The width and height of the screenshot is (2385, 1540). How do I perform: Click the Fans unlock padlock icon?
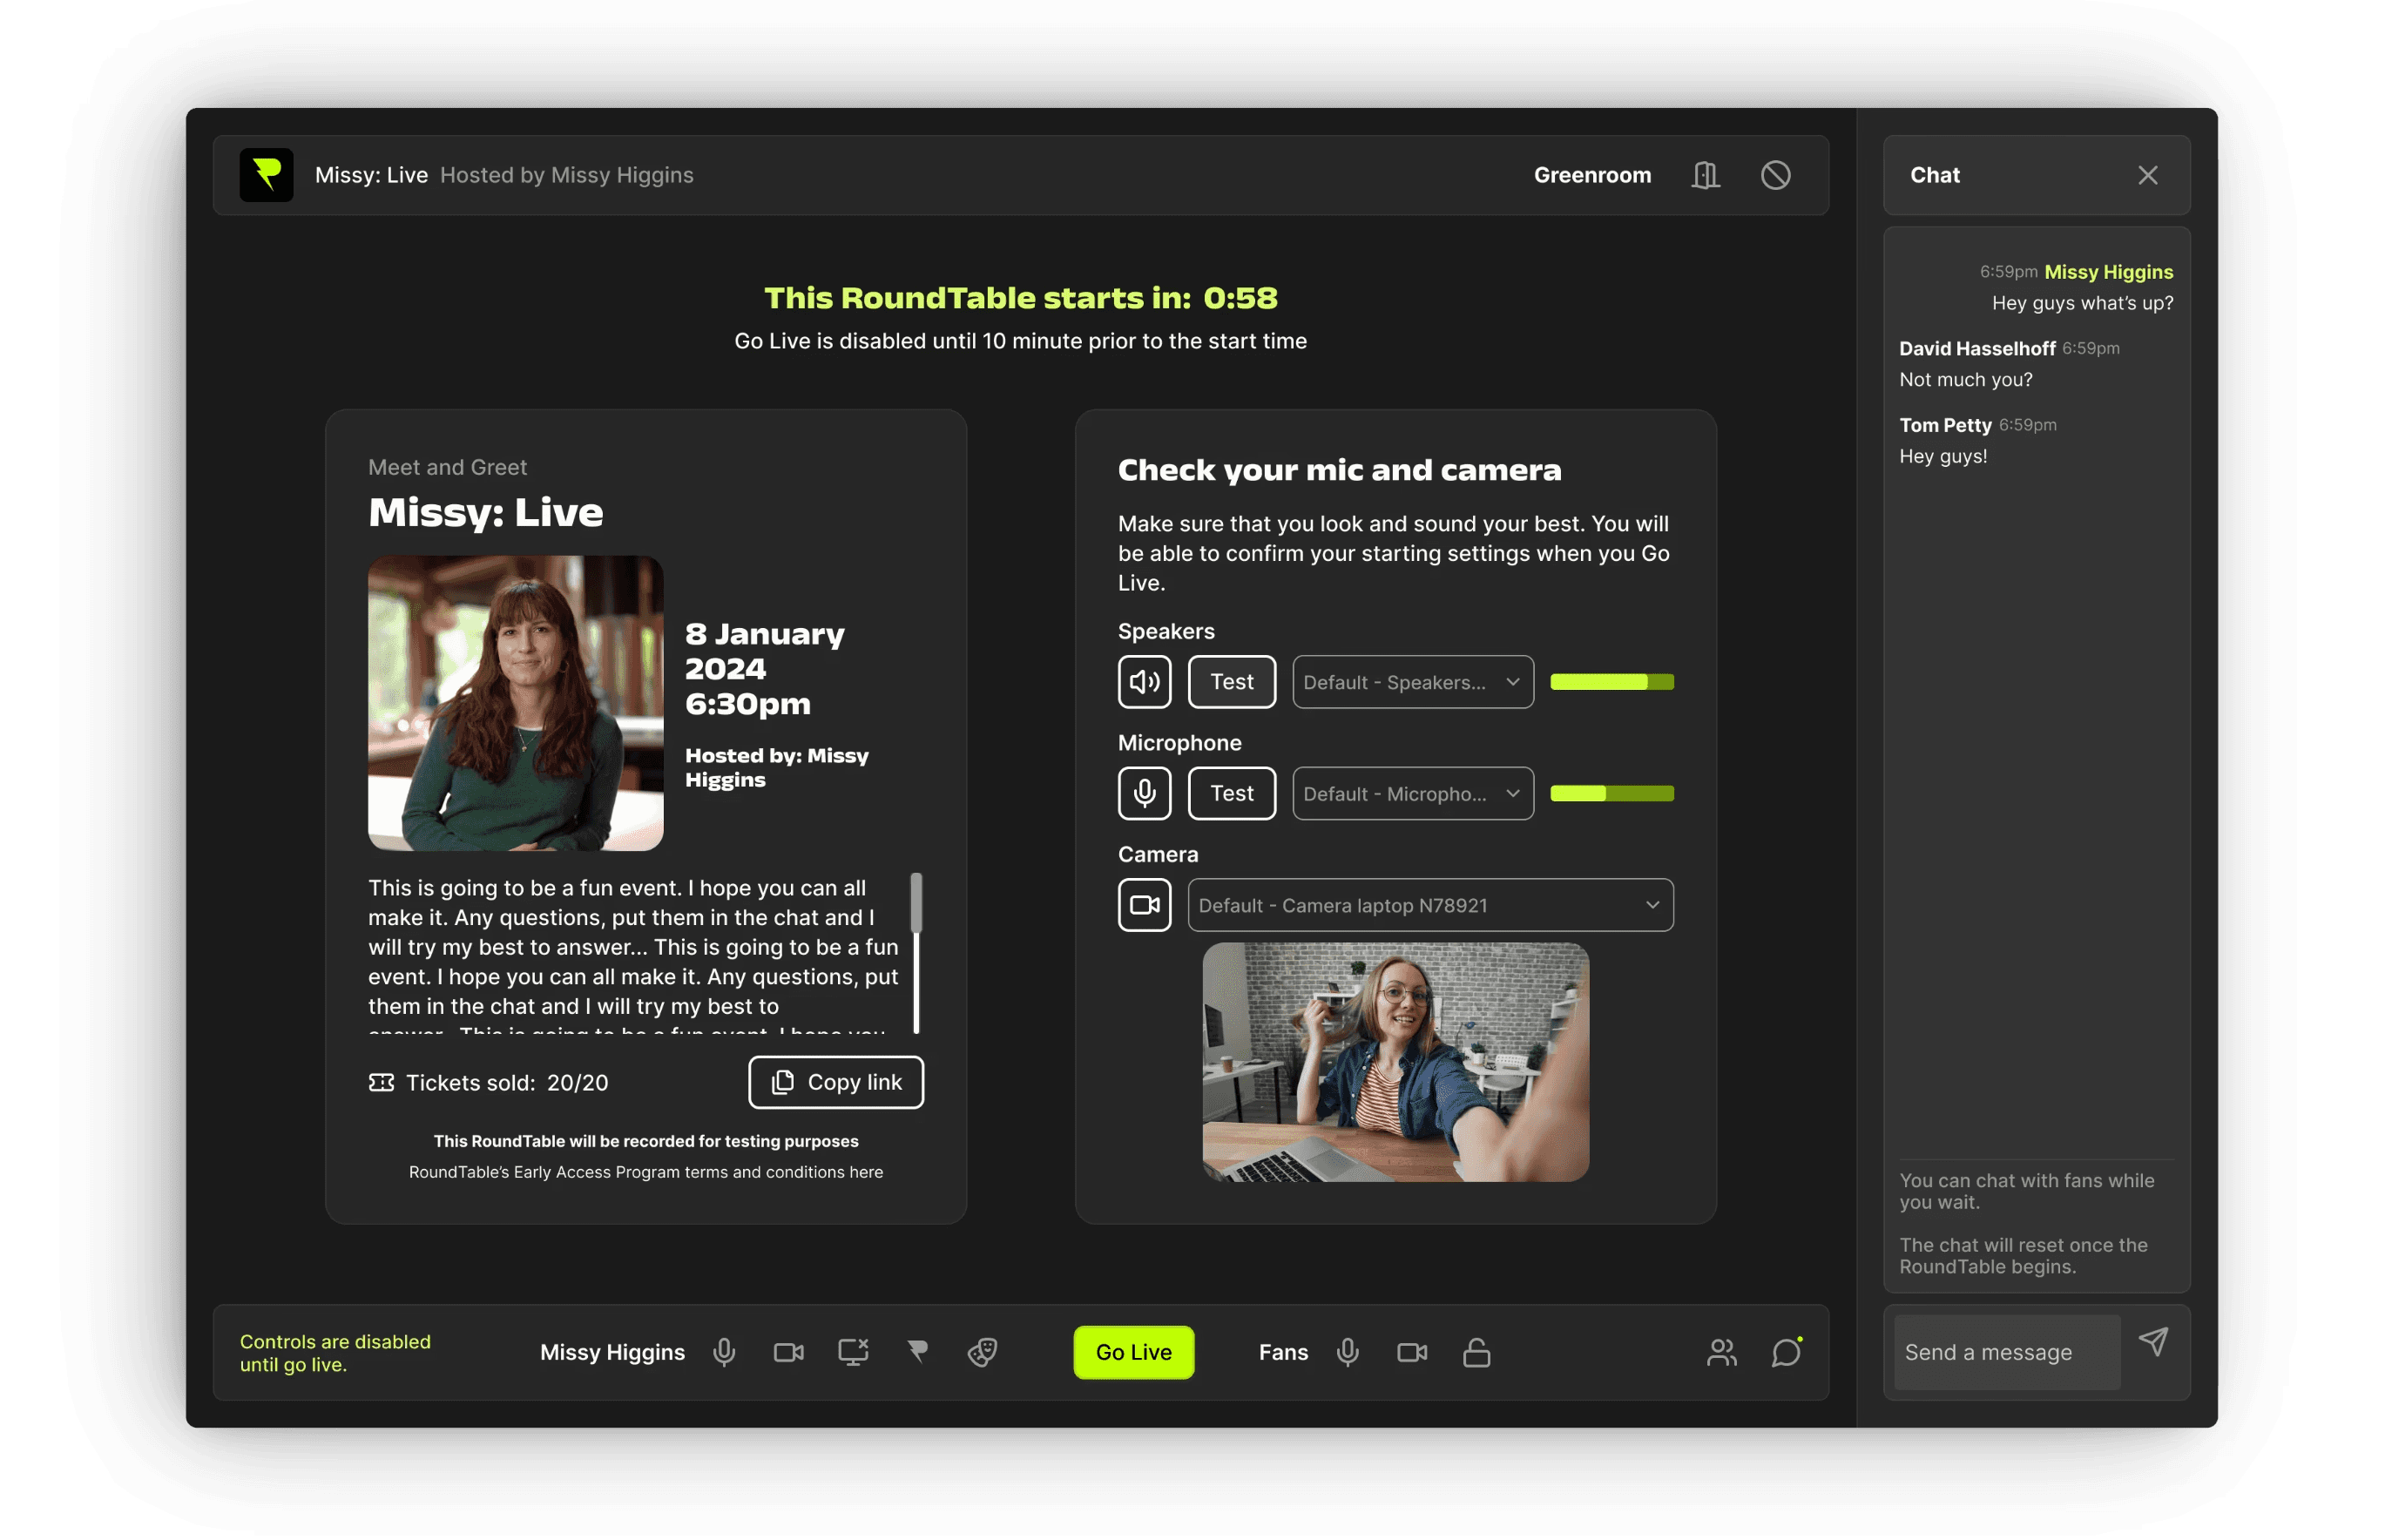click(1476, 1352)
